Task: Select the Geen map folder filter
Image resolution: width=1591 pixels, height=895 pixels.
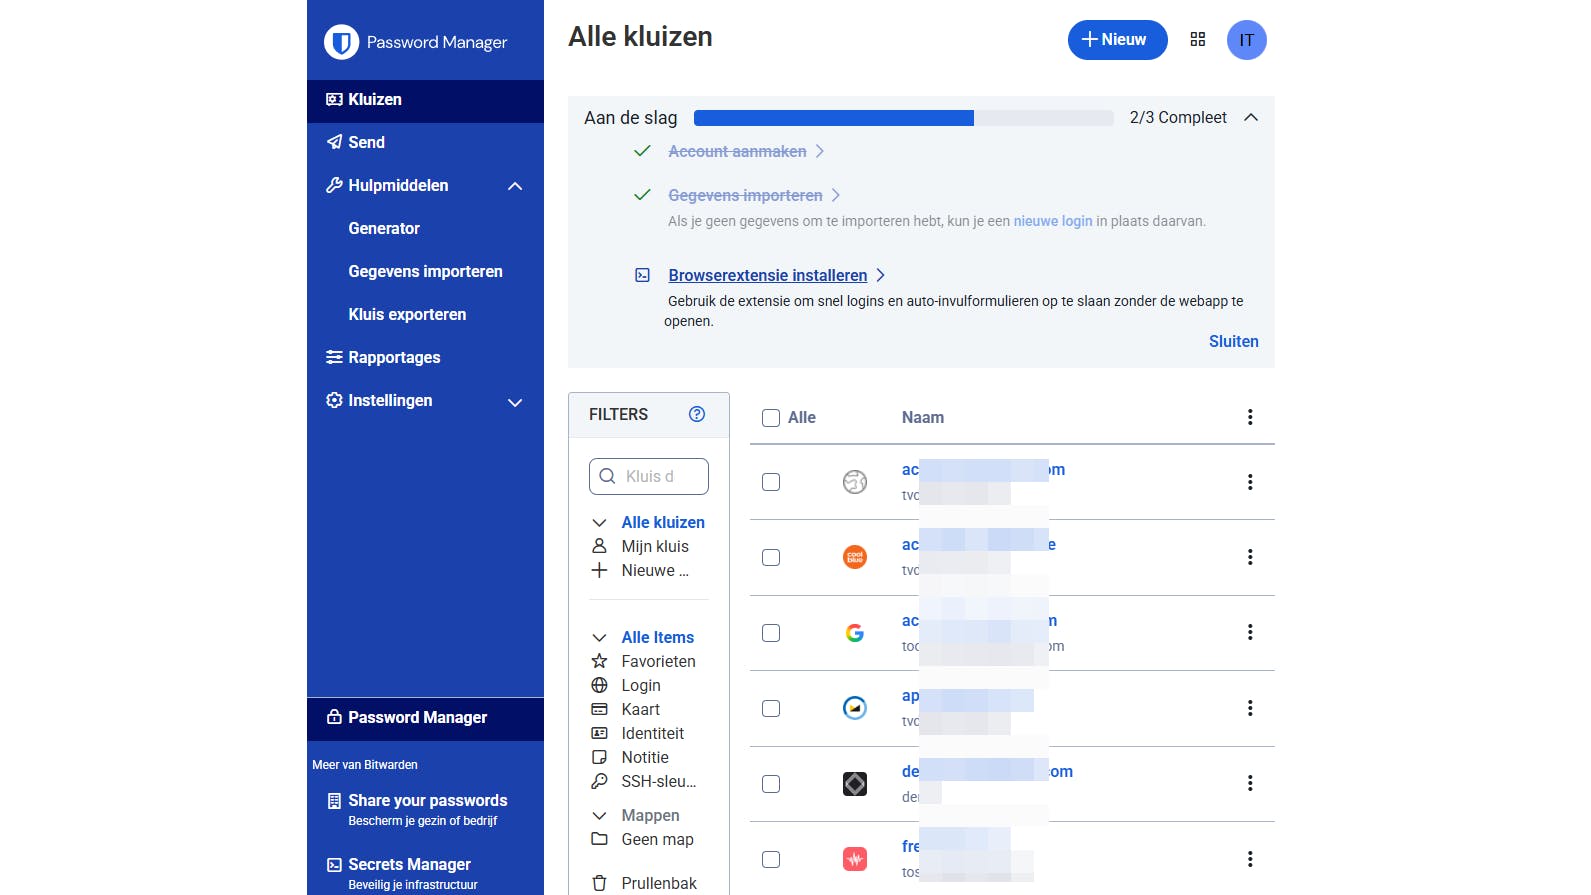Action: 657,839
